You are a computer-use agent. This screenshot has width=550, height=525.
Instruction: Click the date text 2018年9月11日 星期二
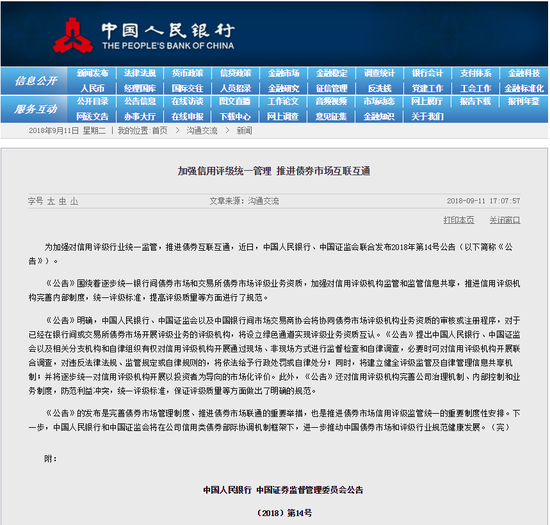67,131
